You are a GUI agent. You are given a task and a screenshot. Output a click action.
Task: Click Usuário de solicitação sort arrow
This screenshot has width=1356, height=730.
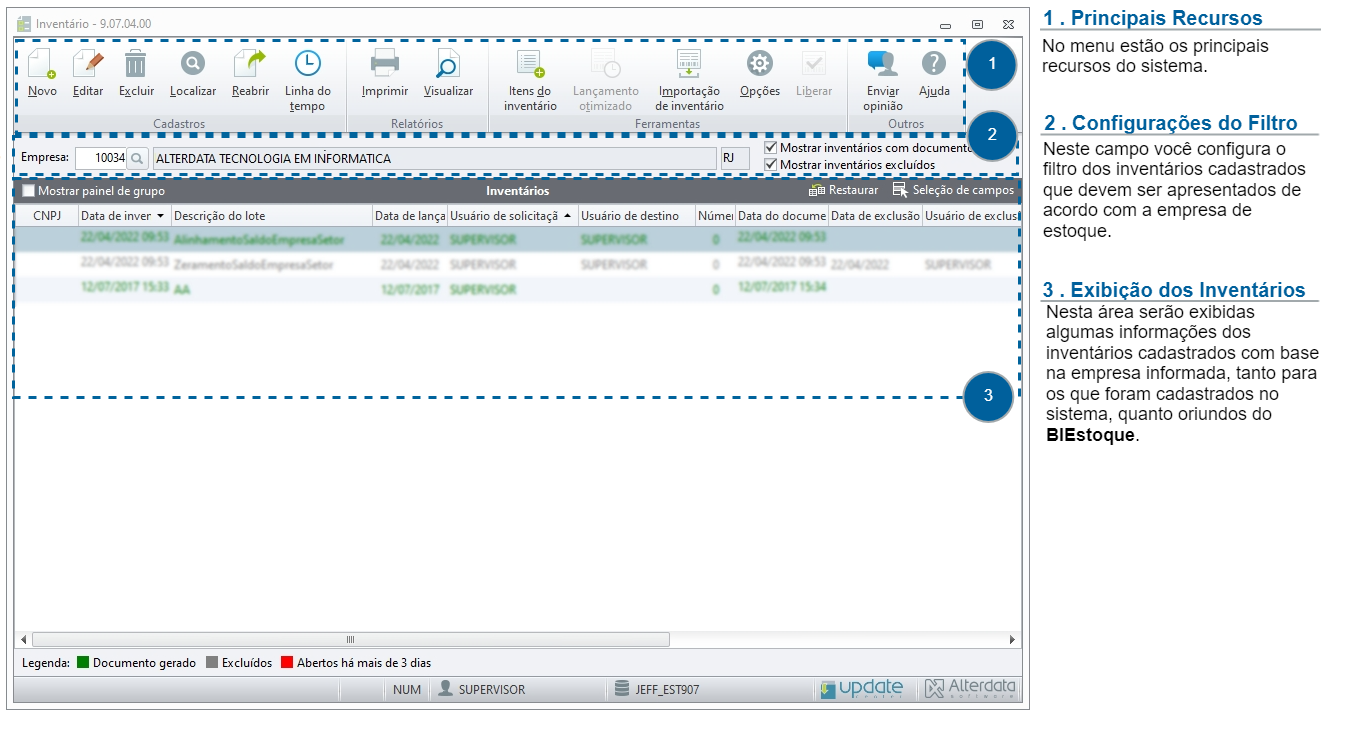(x=568, y=216)
